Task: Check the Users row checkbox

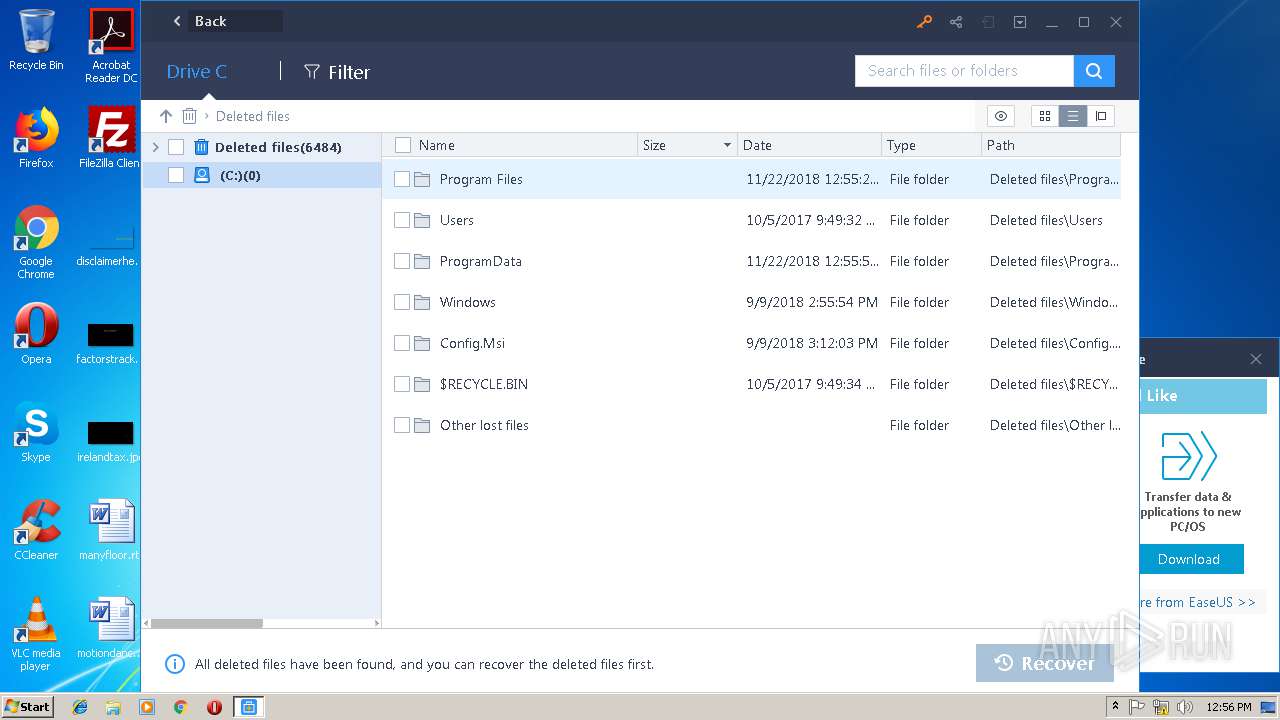Action: coord(402,220)
